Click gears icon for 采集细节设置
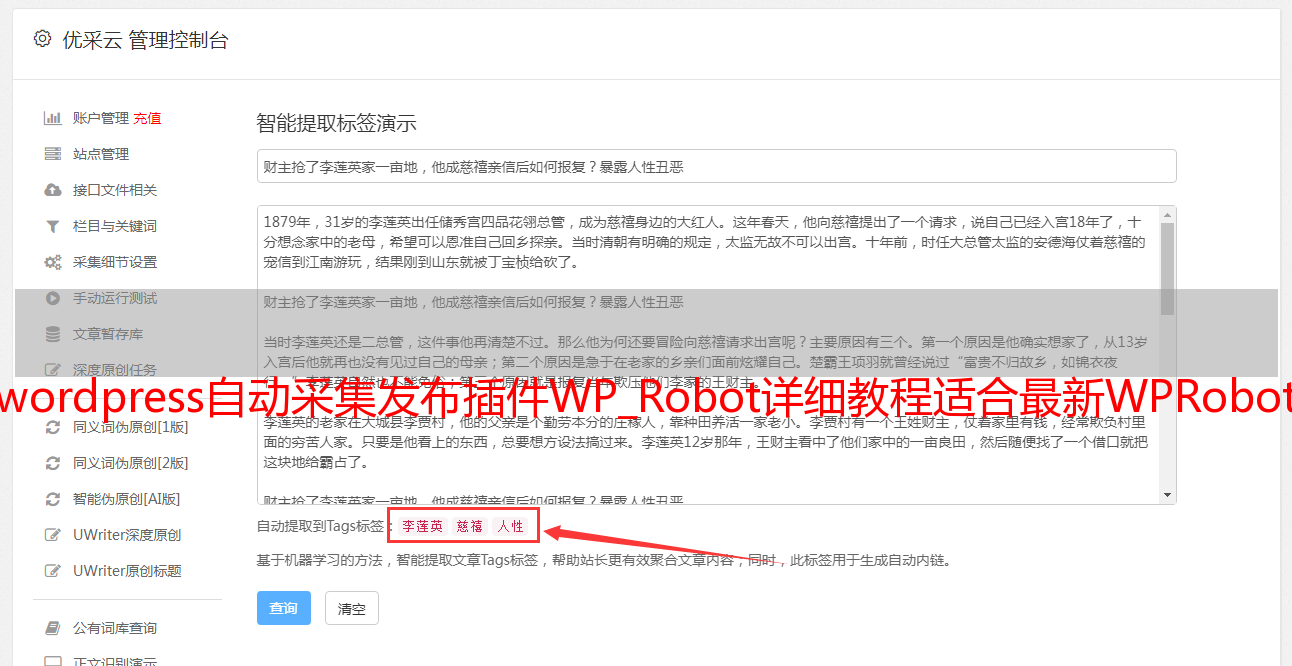This screenshot has height=666, width=1292. click(53, 262)
